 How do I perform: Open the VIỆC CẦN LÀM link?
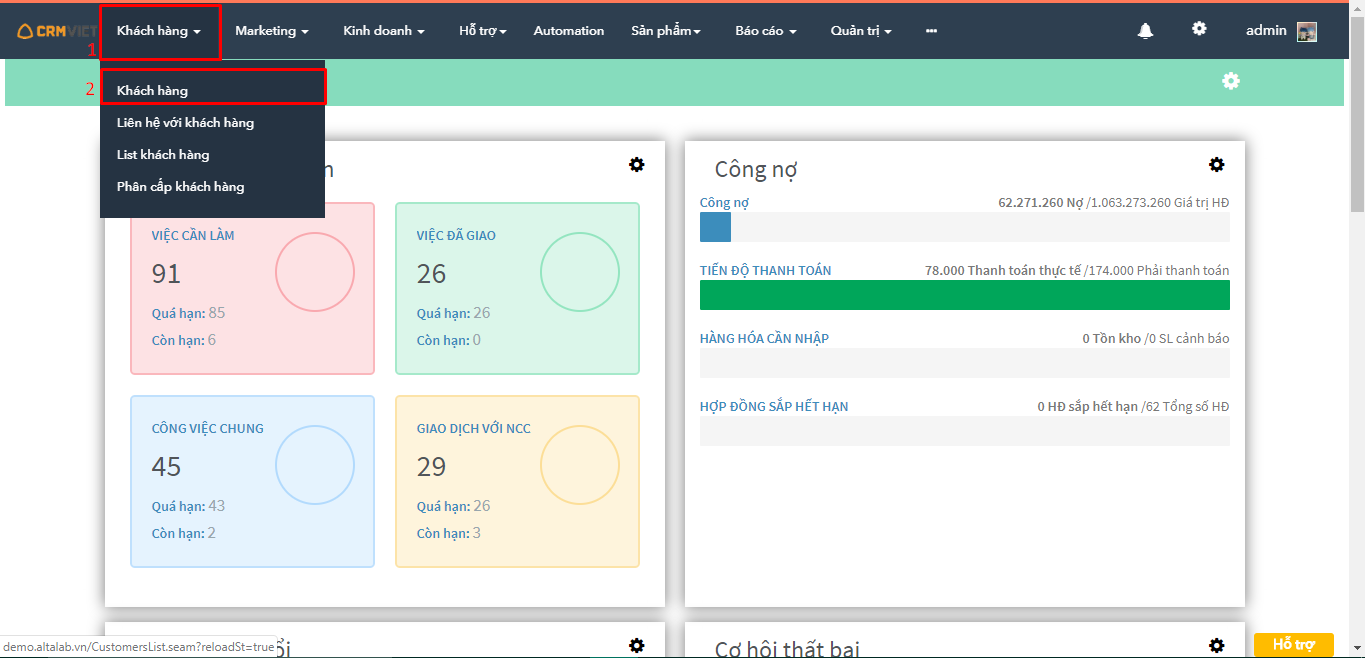(x=193, y=236)
